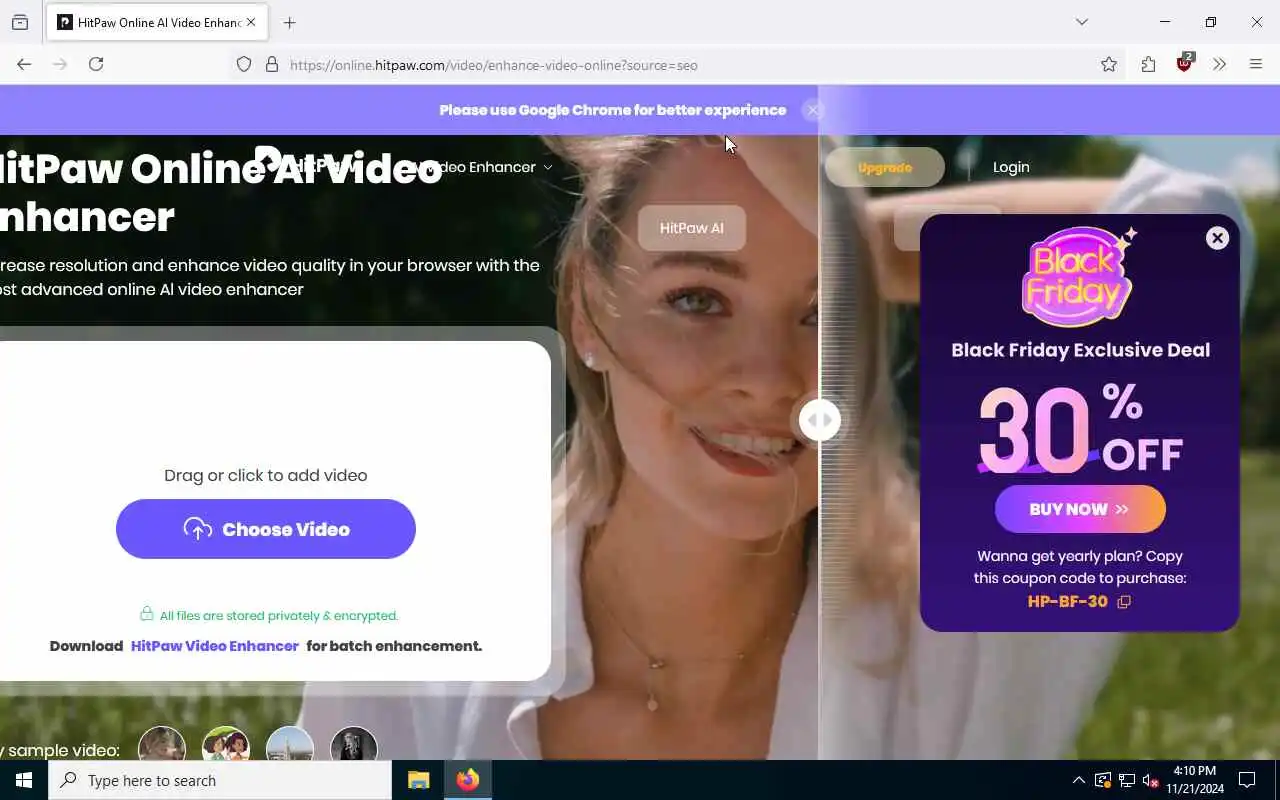The image size is (1280, 800).
Task: Click the BUY NOW button
Action: pyautogui.click(x=1080, y=509)
